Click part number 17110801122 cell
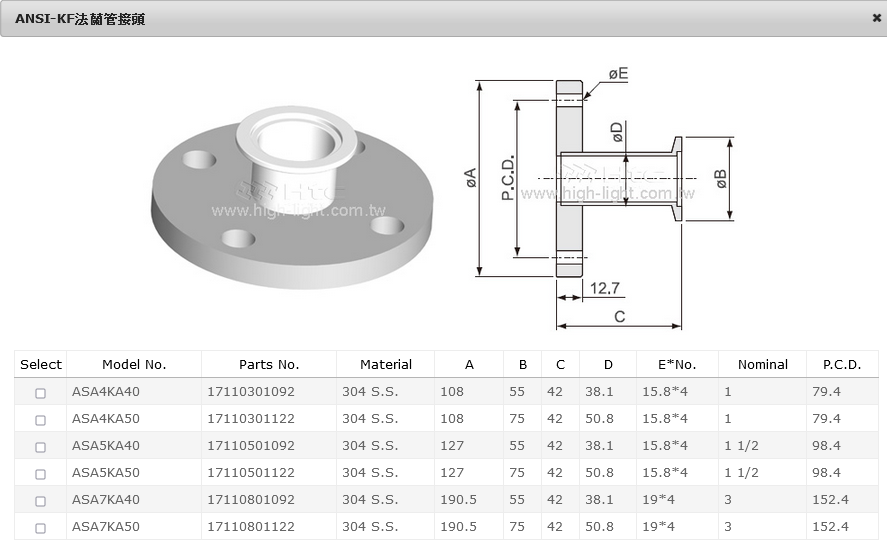 point(251,527)
